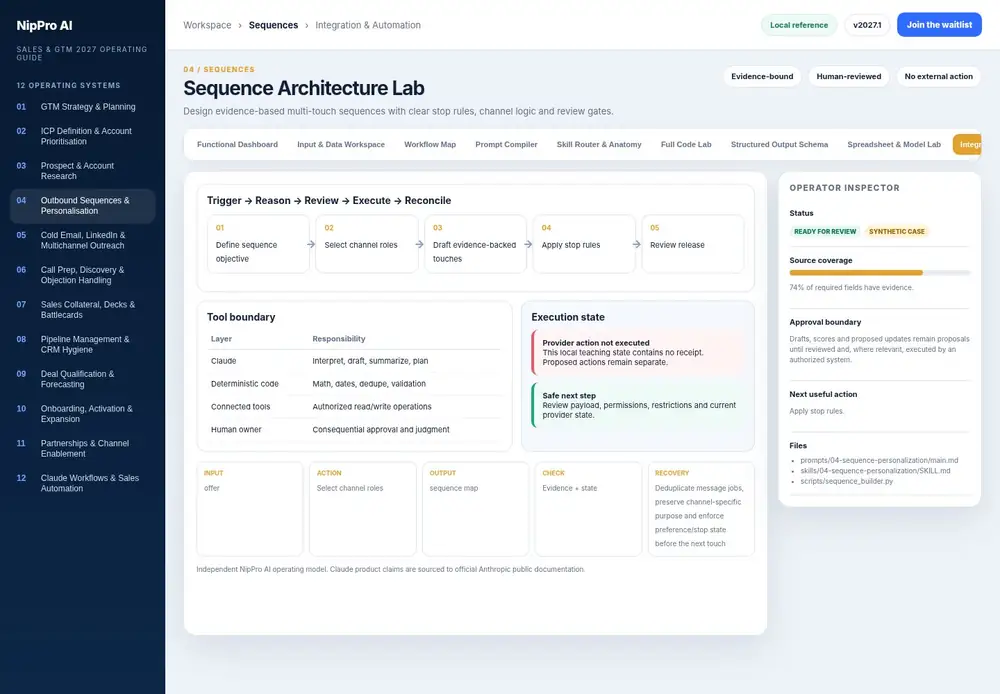Viewport: 1000px width, 694px height.
Task: Click the CHECK Evidence + state card
Action: coord(588,509)
